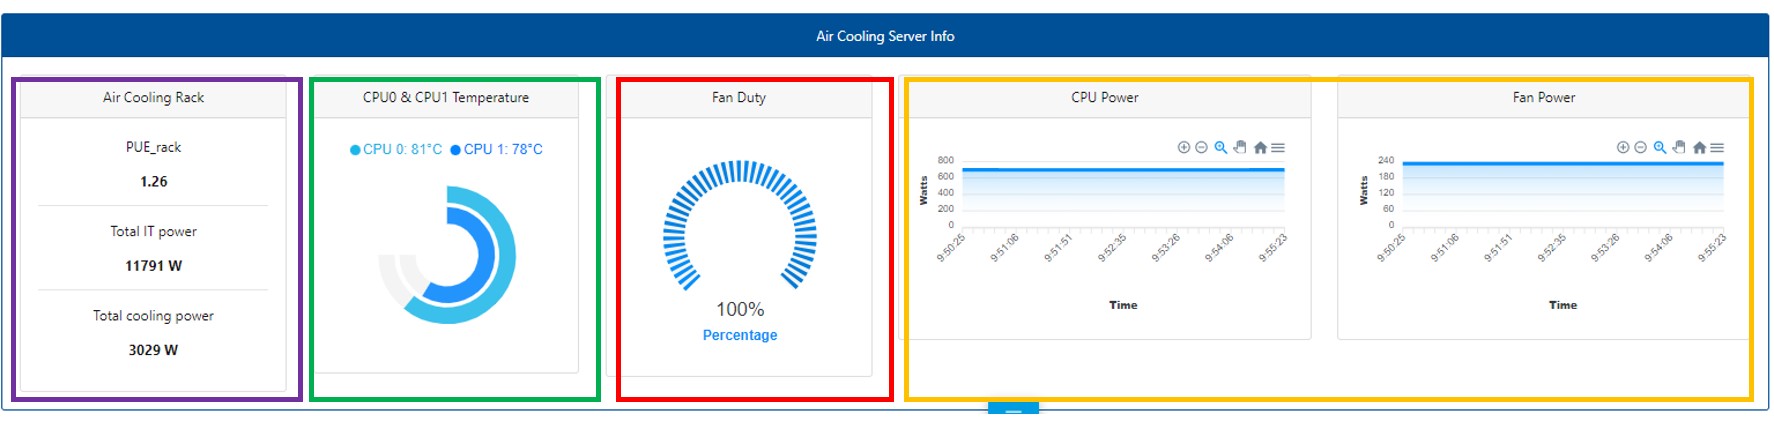Zoom out on the Fan Power chart
The image size is (1774, 423).
[1641, 147]
